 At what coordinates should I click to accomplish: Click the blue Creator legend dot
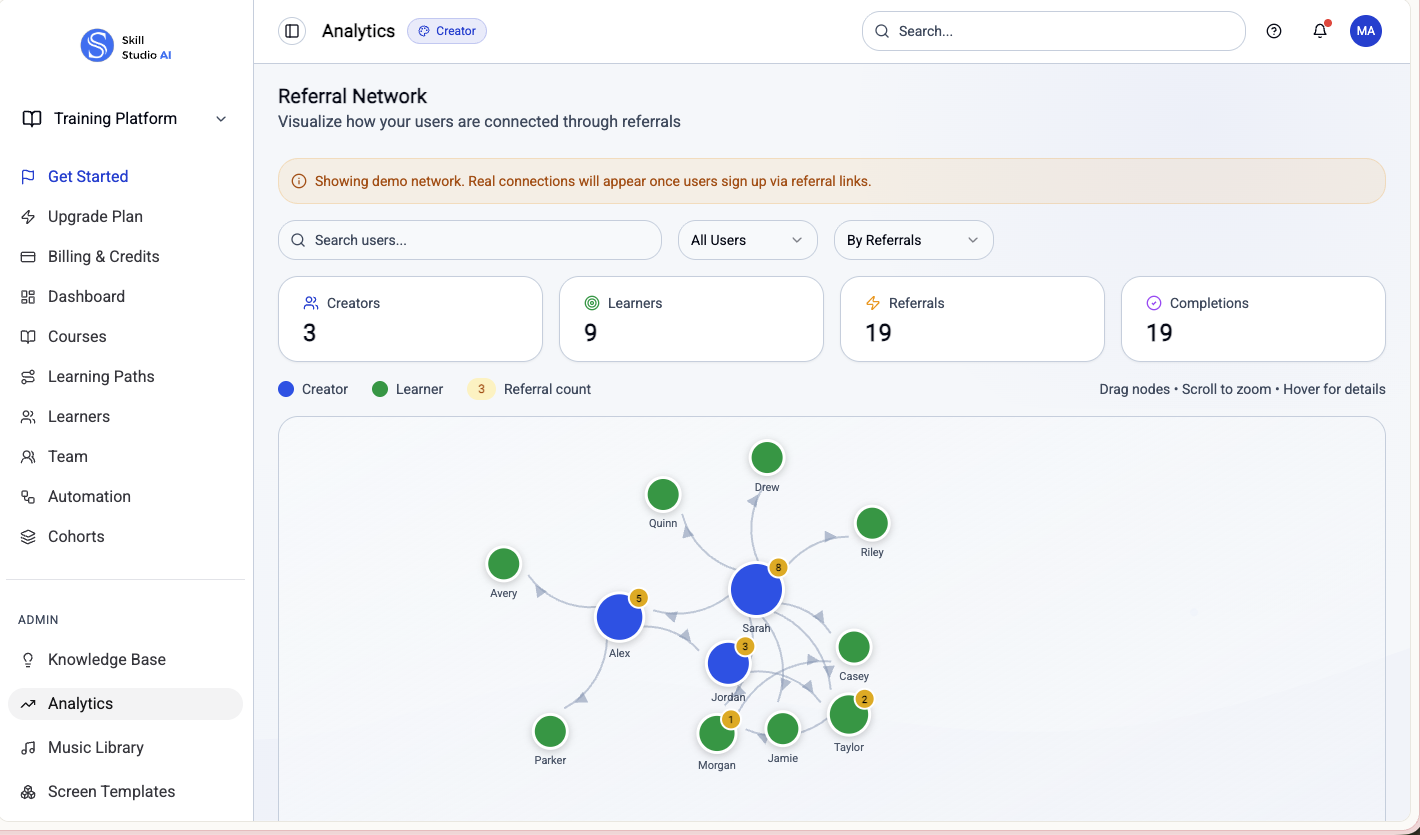(x=286, y=389)
